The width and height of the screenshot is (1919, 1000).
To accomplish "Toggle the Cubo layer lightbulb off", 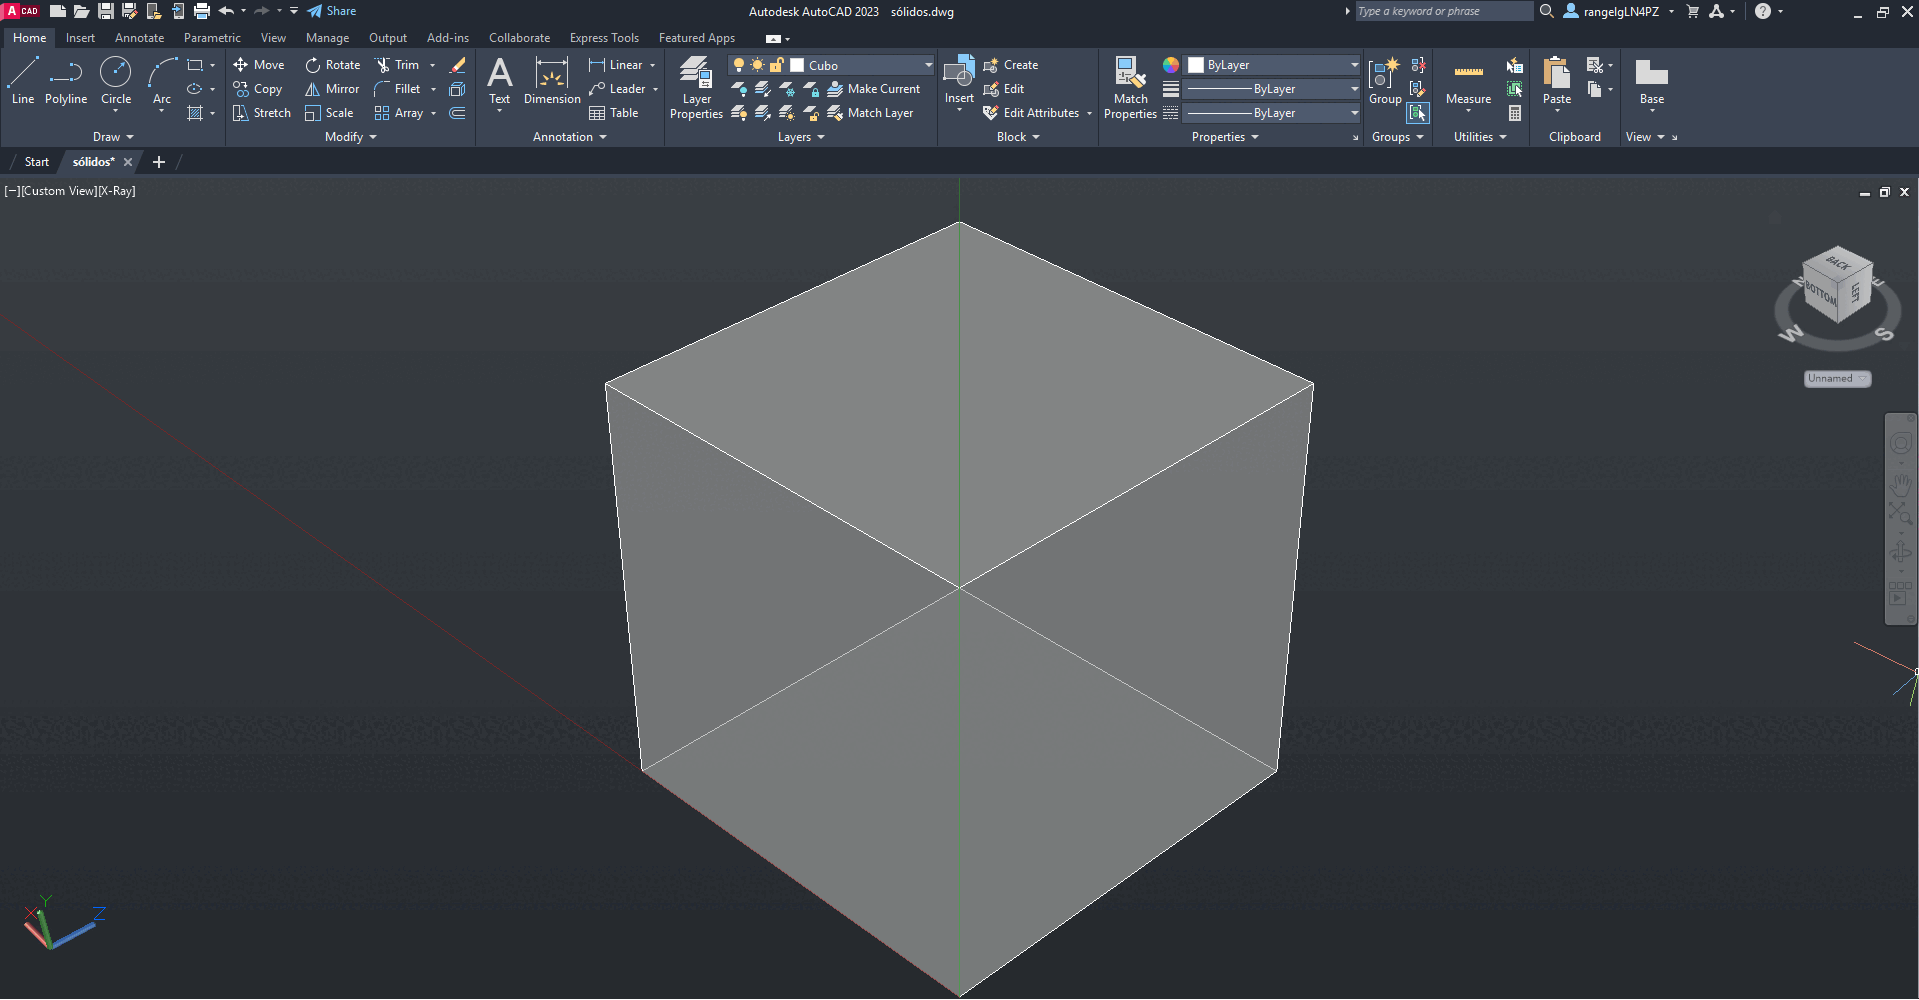I will pos(738,64).
